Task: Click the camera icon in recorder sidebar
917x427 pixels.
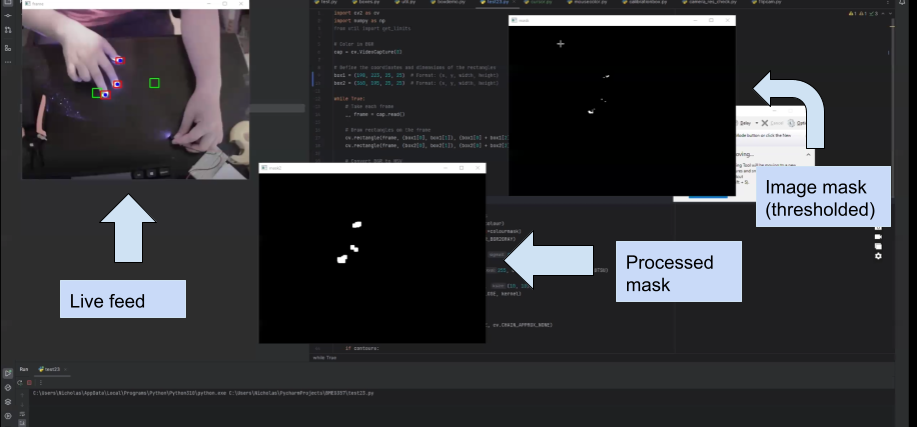Action: tap(878, 236)
